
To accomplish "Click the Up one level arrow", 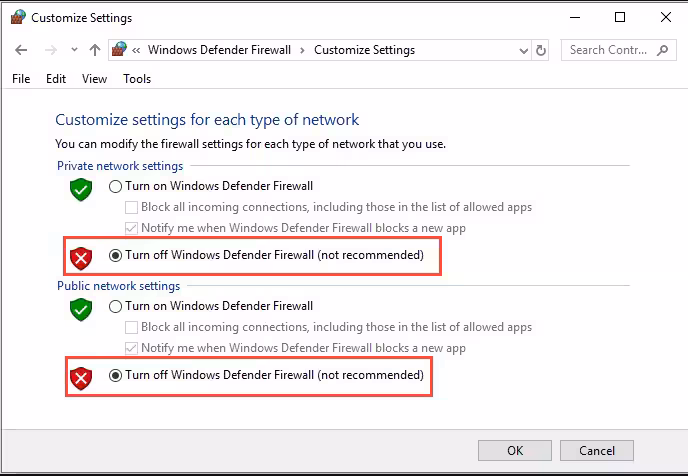I will coord(95,50).
